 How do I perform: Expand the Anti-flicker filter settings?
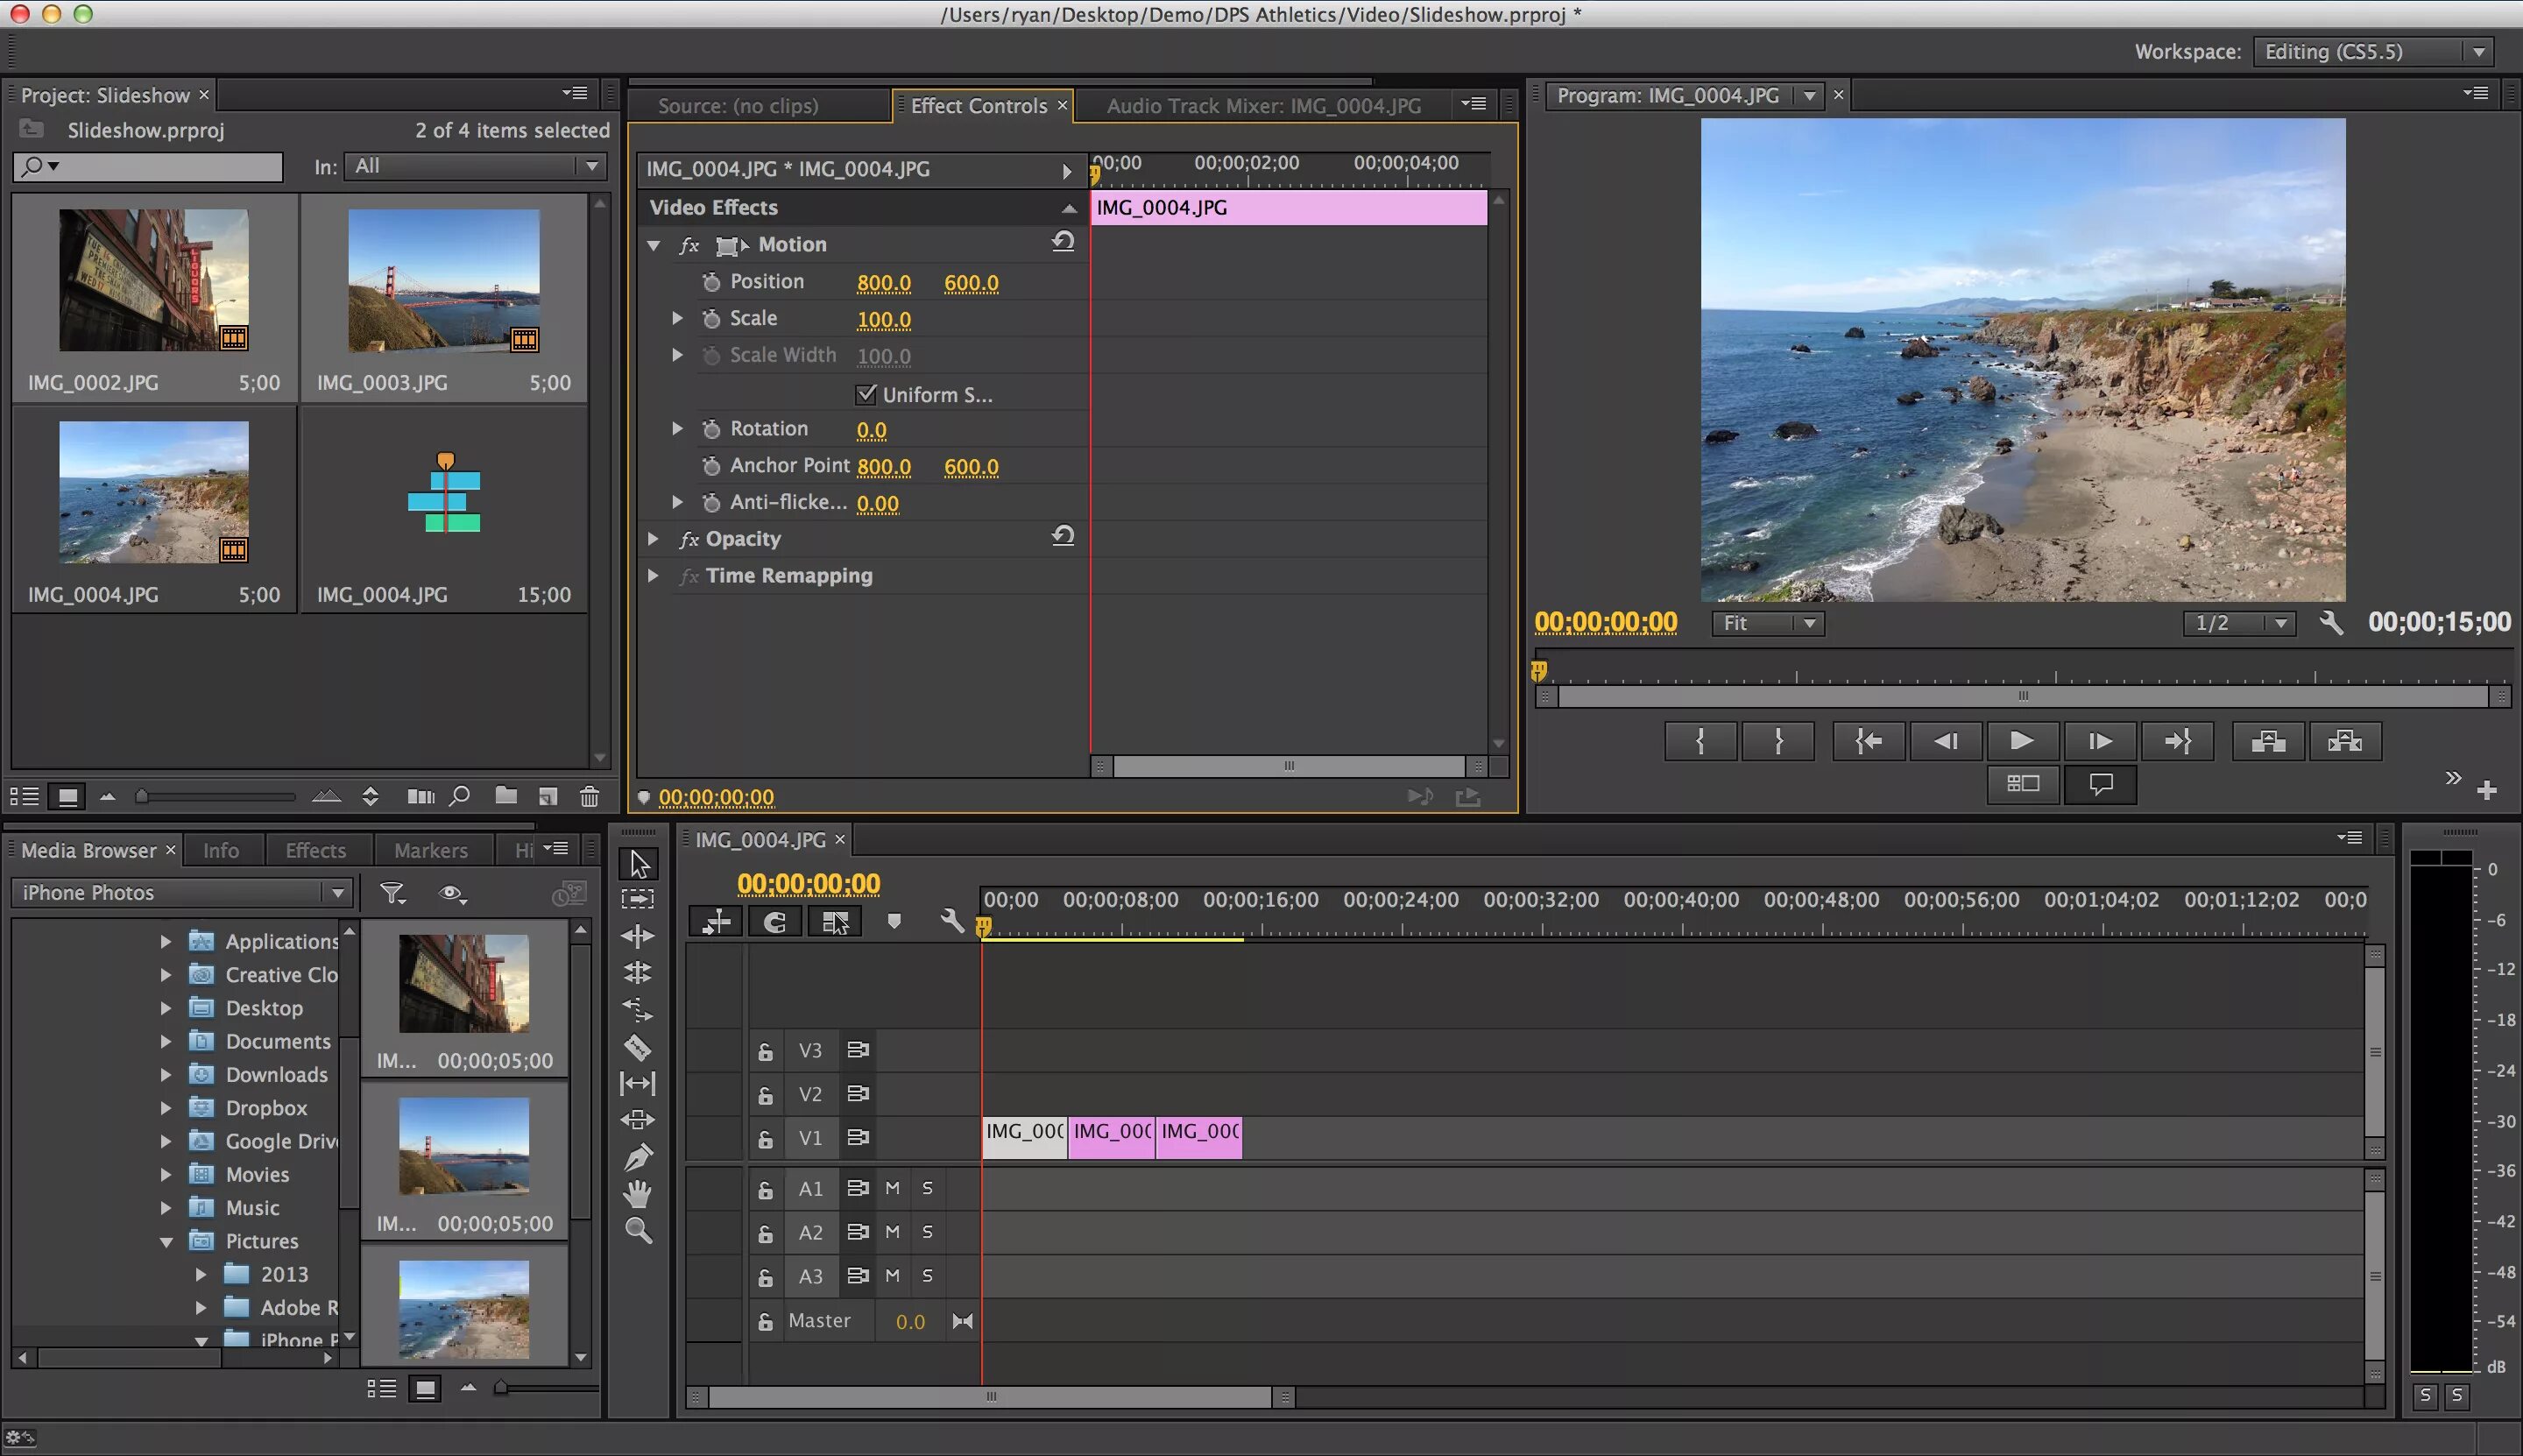tap(677, 501)
